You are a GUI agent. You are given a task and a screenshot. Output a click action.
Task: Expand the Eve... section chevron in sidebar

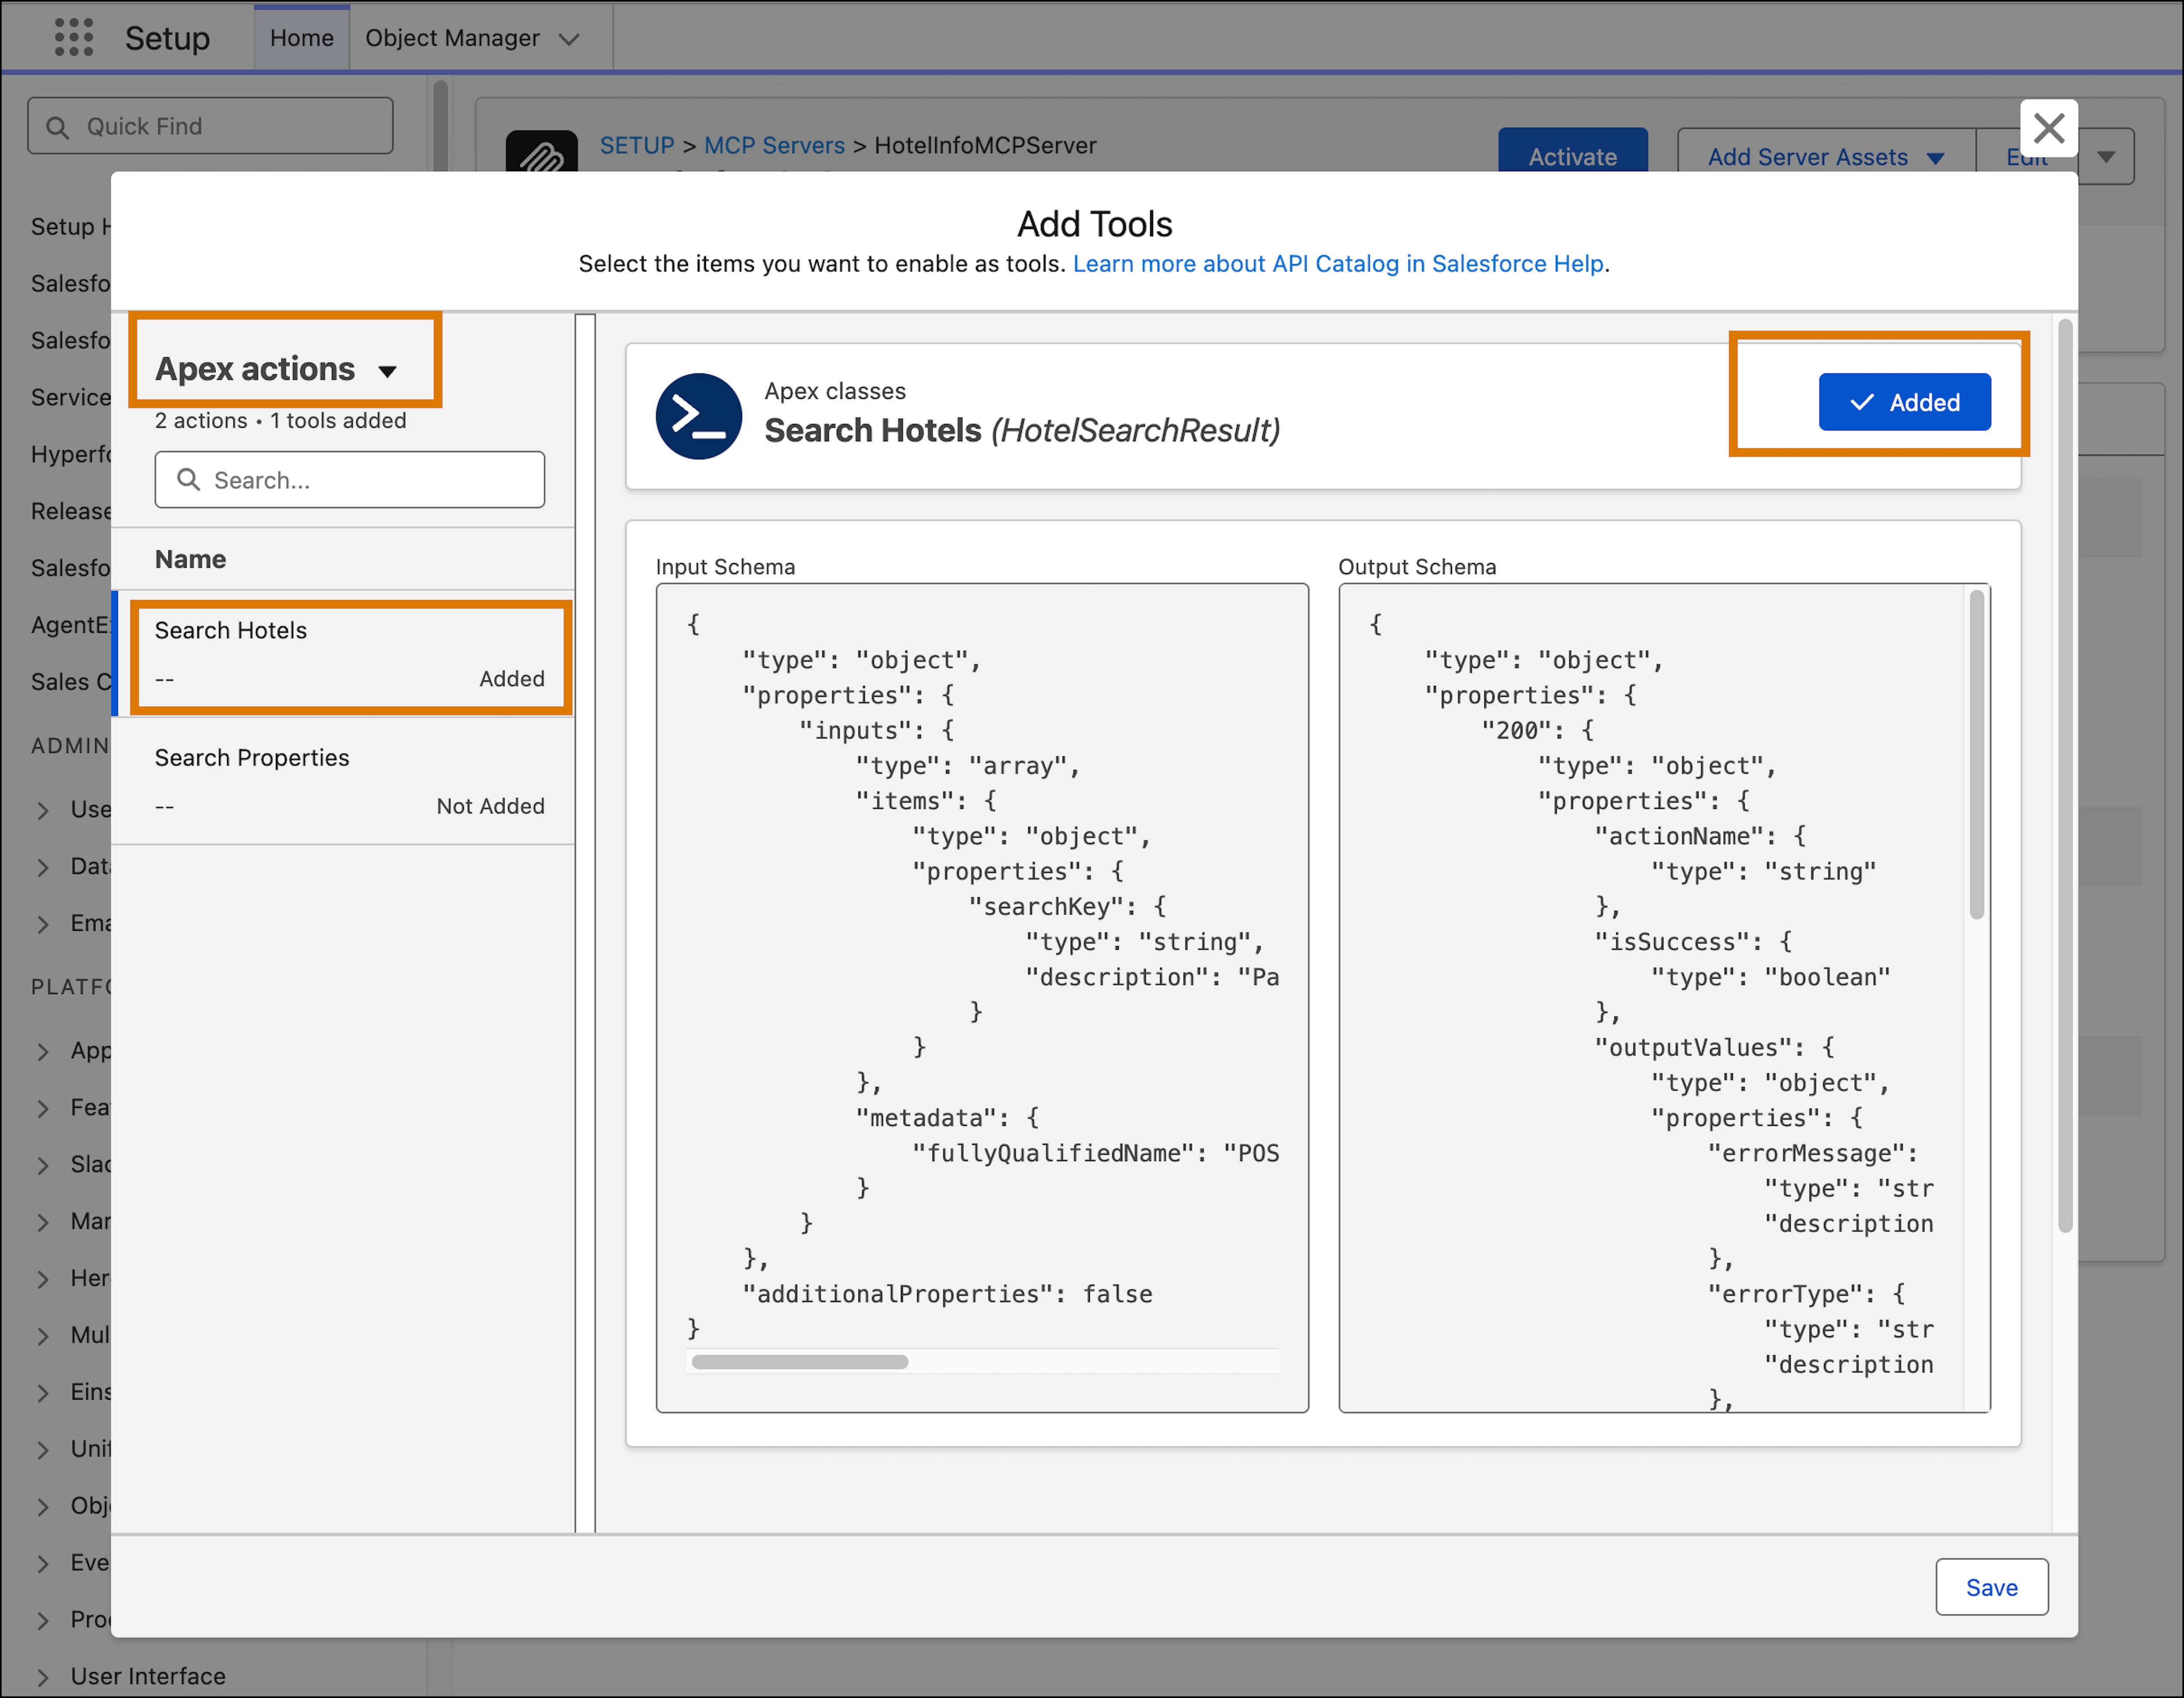point(43,1563)
